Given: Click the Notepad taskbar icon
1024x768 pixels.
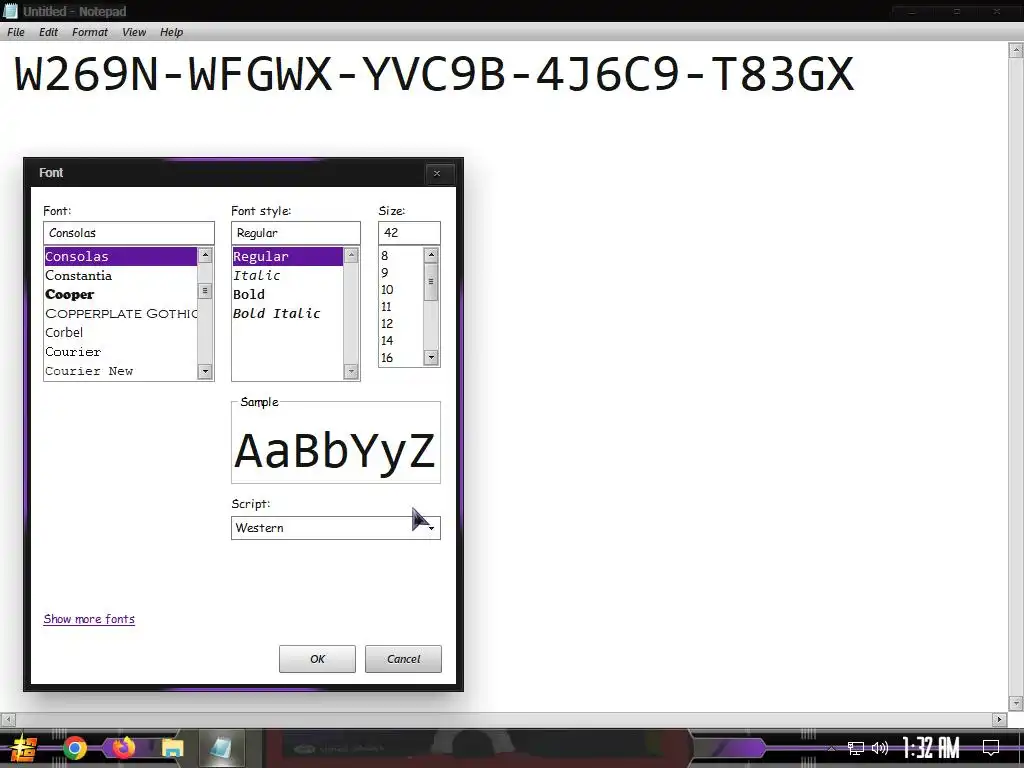Looking at the screenshot, I should click(x=221, y=748).
